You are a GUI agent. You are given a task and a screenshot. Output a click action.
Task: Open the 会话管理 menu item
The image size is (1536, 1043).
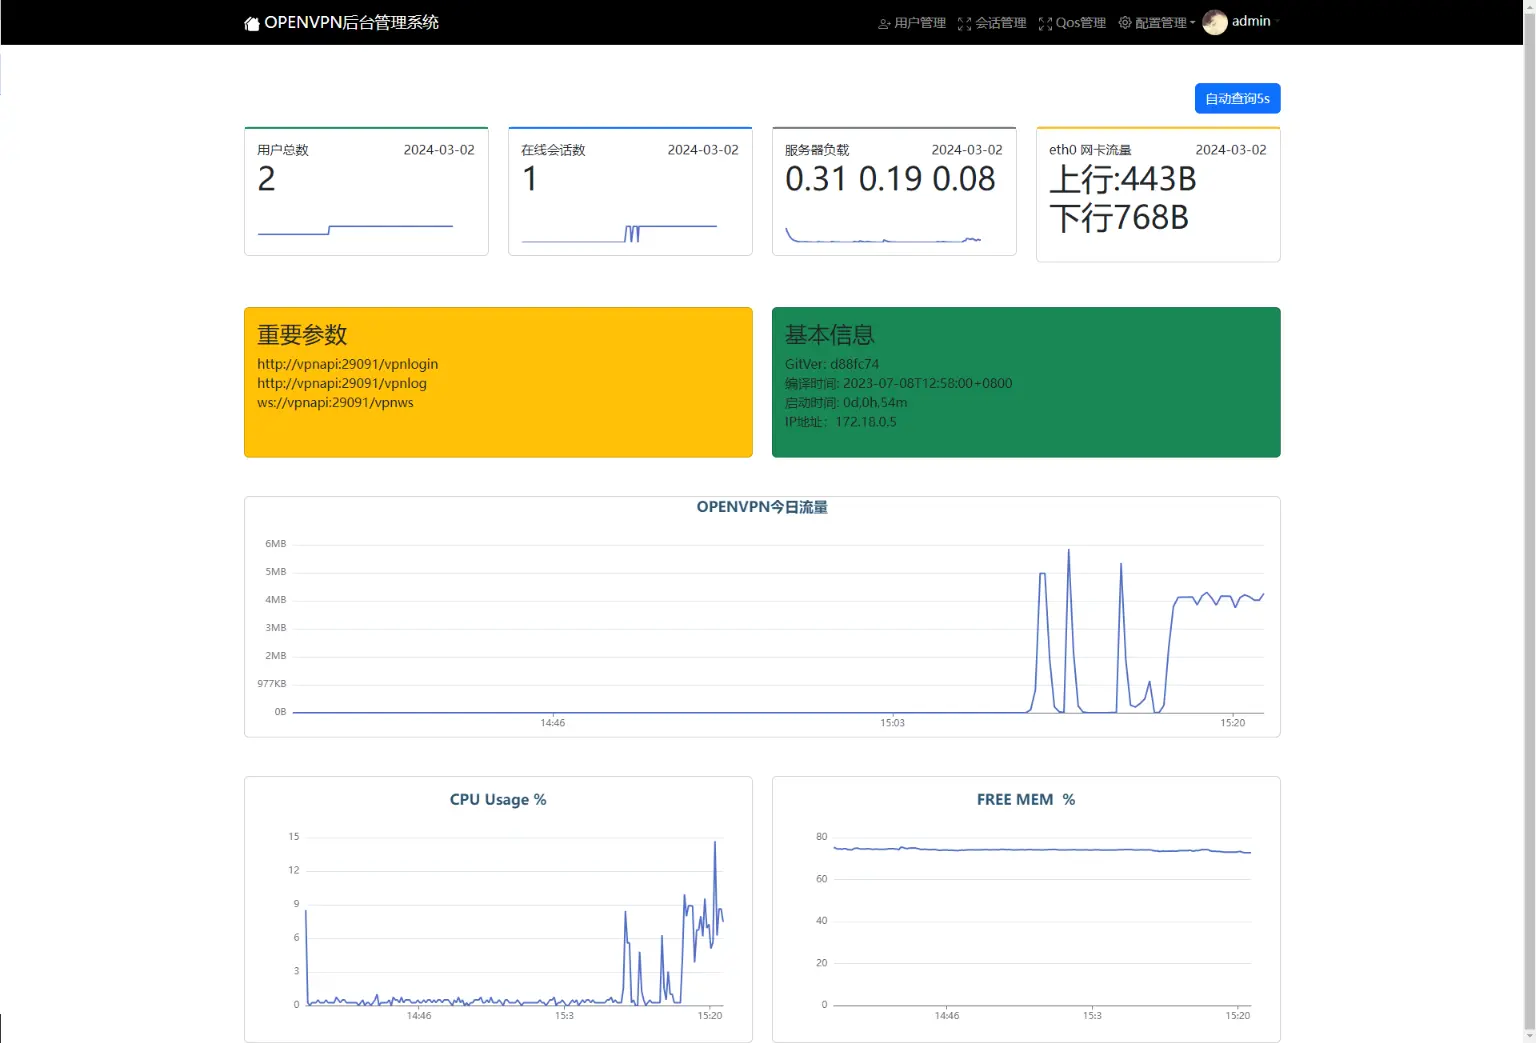[992, 23]
